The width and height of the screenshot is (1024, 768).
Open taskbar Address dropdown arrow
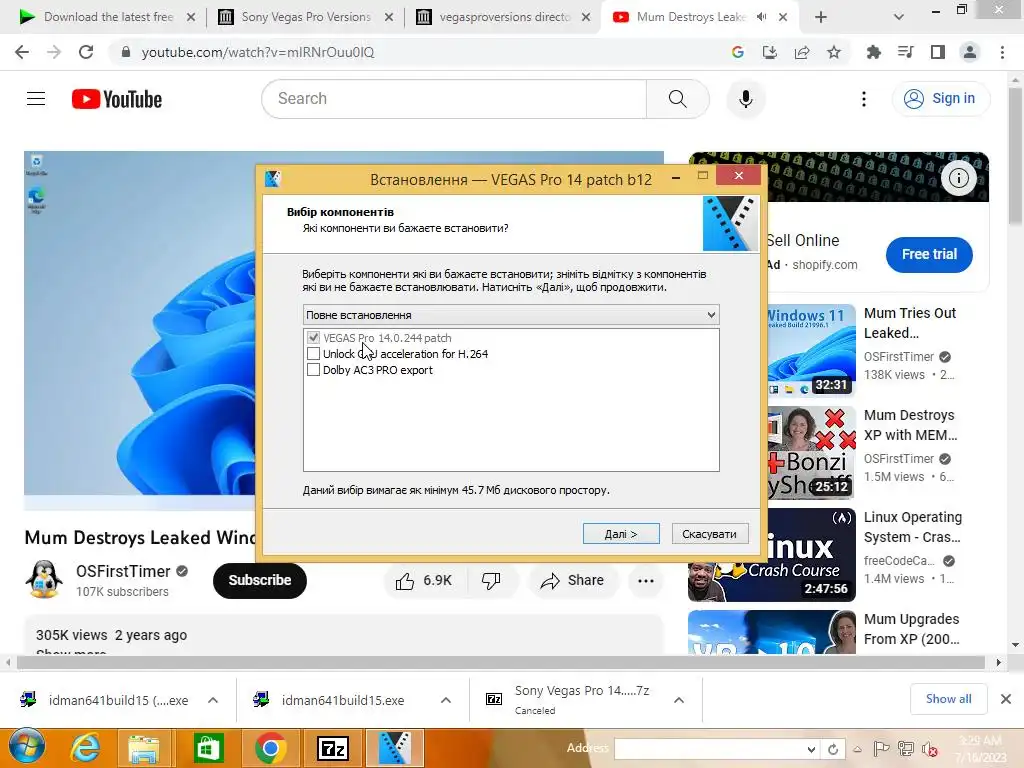click(810, 749)
